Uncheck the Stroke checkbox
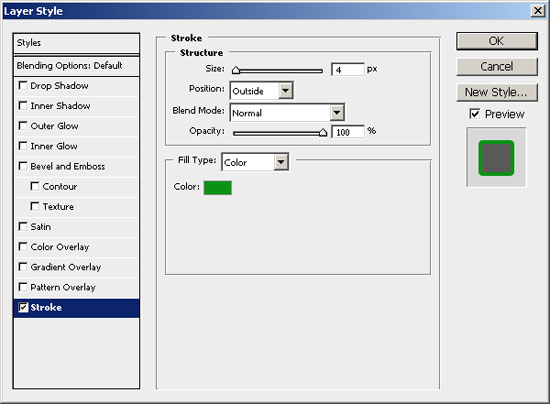Viewport: 550px width, 404px height. point(23,308)
